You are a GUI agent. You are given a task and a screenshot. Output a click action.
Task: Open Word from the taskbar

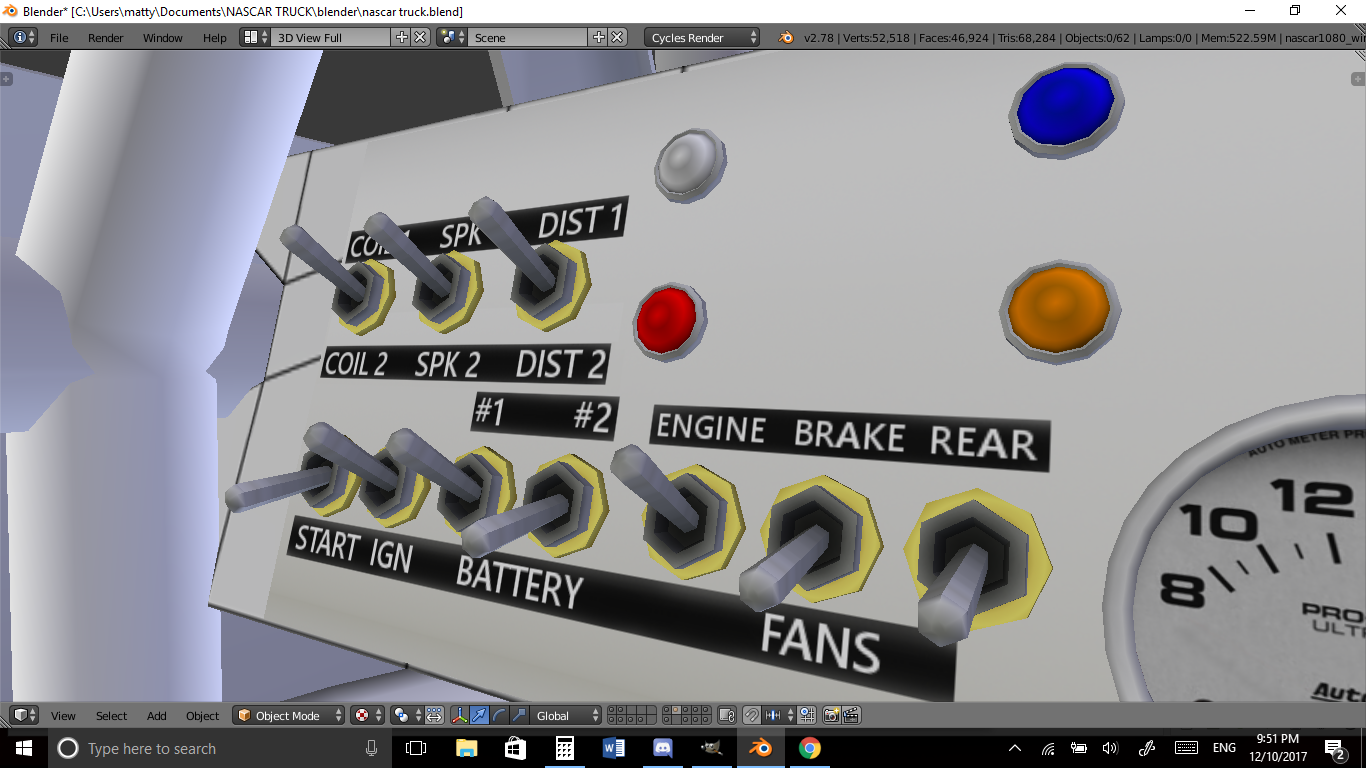[613, 748]
